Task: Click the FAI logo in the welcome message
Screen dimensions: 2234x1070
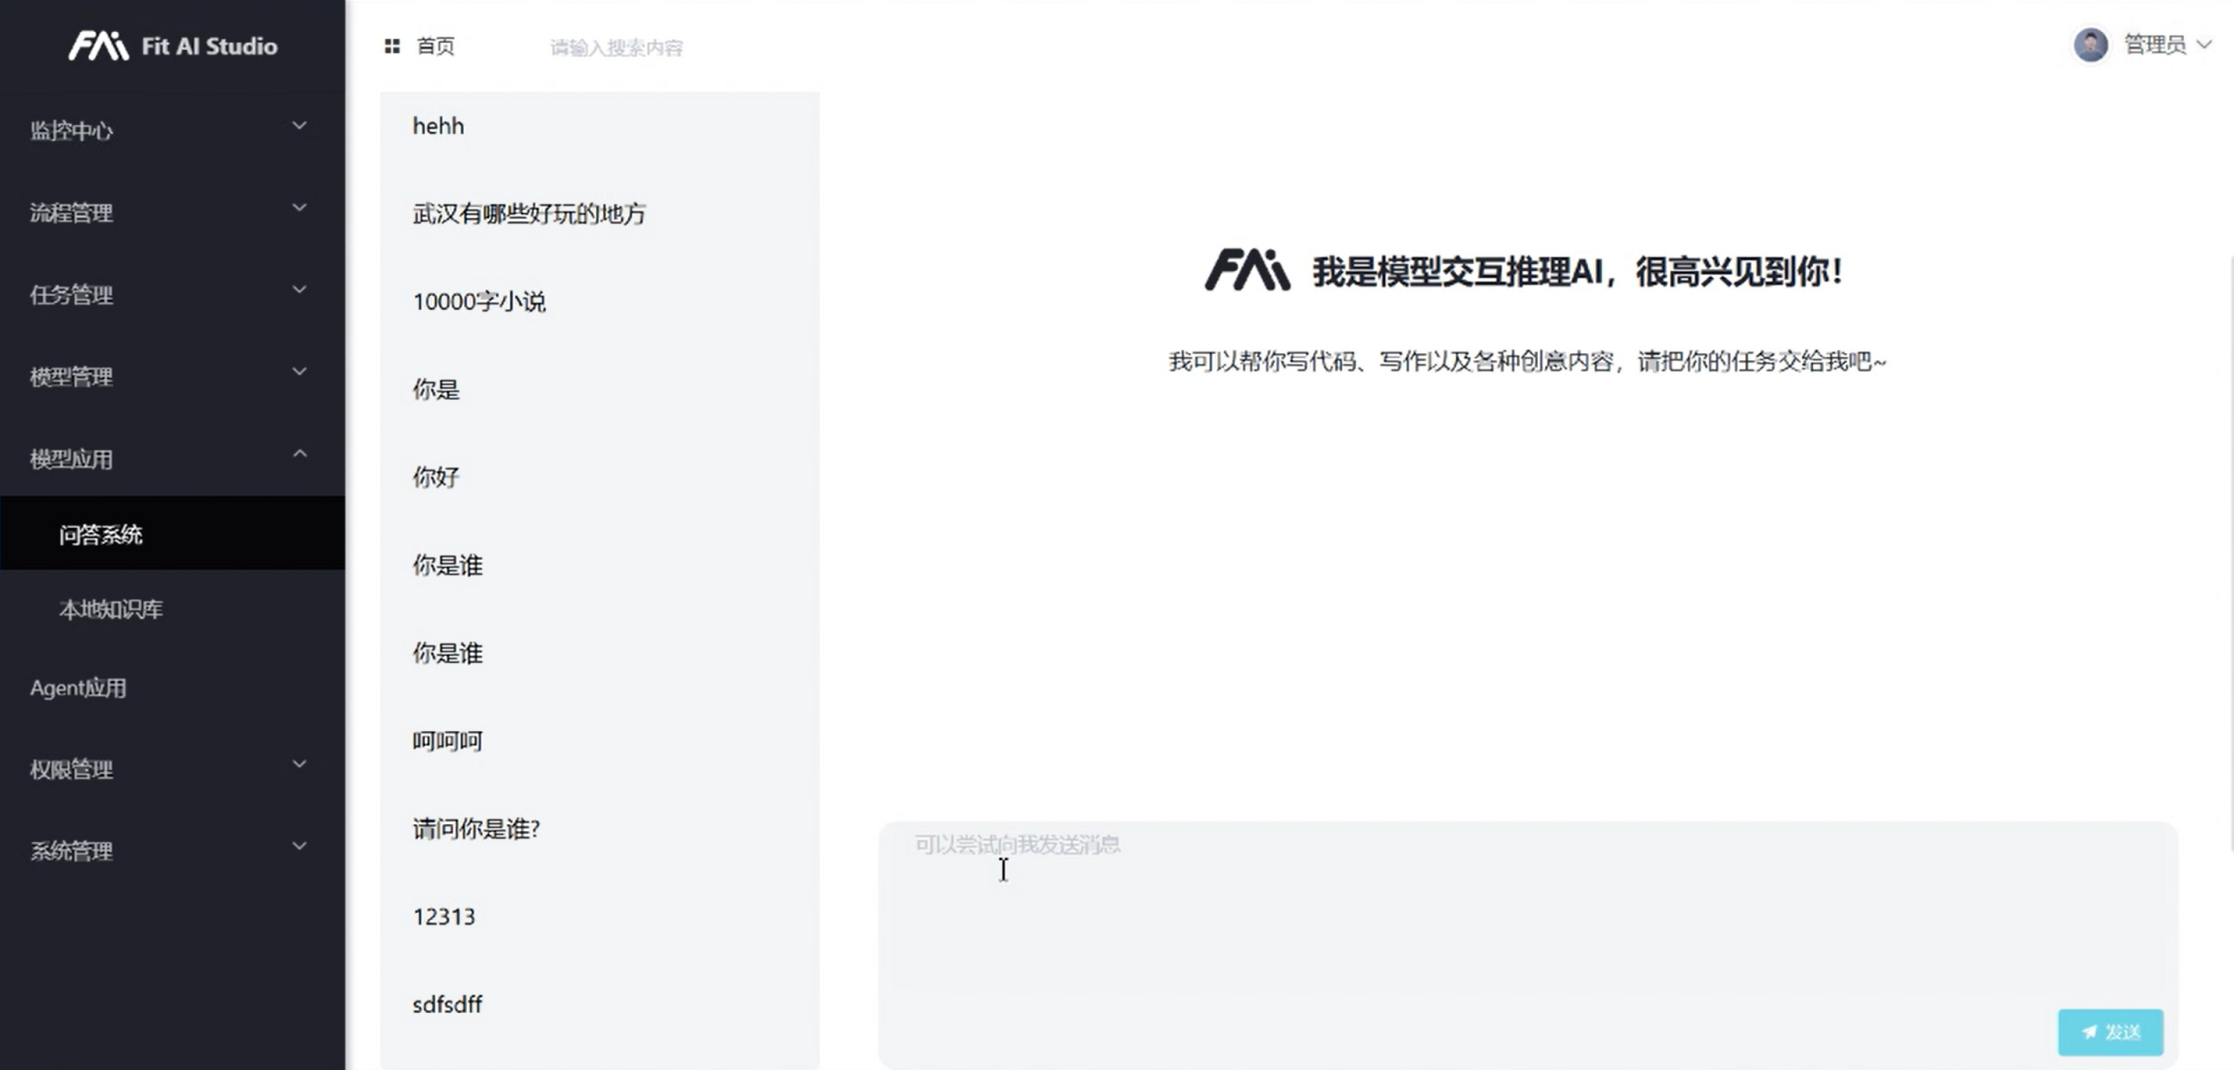Action: pos(1247,271)
